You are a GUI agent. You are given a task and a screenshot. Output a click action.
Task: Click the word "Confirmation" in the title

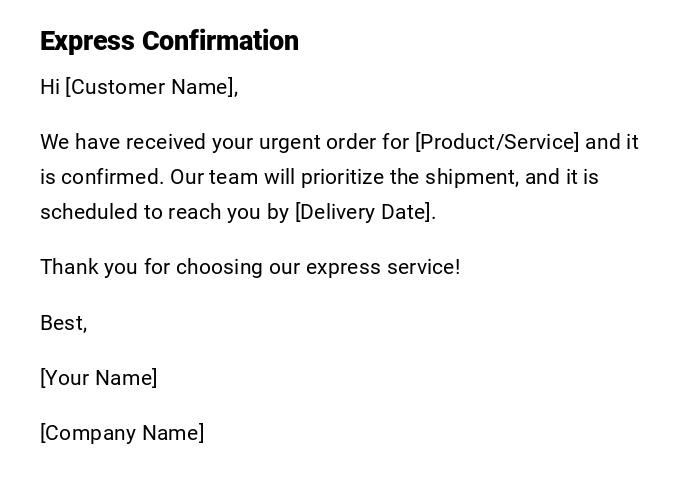click(x=220, y=41)
